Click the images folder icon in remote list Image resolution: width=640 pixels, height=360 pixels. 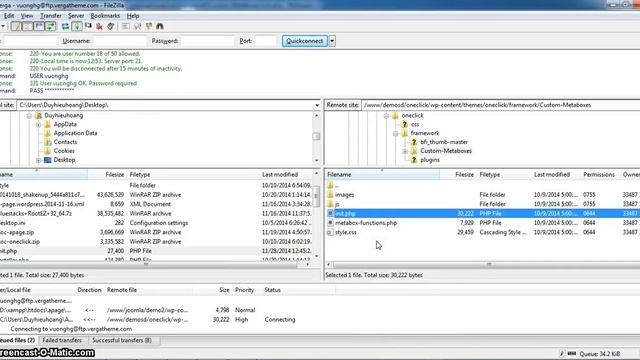click(x=330, y=195)
